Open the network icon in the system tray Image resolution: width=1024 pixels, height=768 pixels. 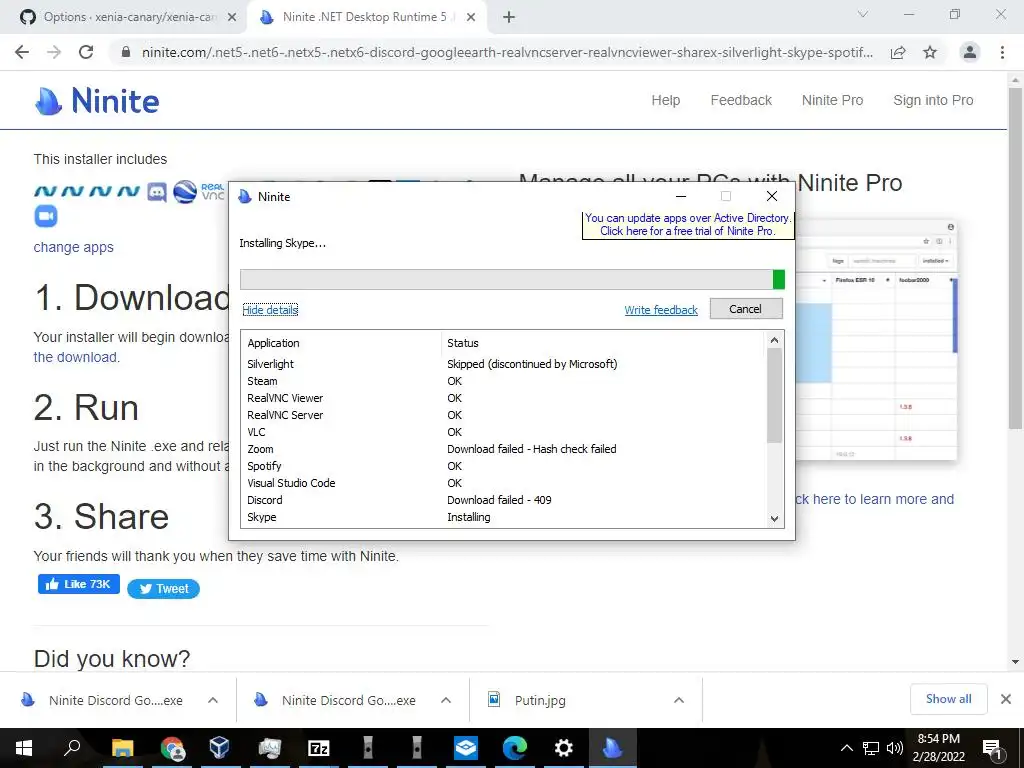click(871, 748)
